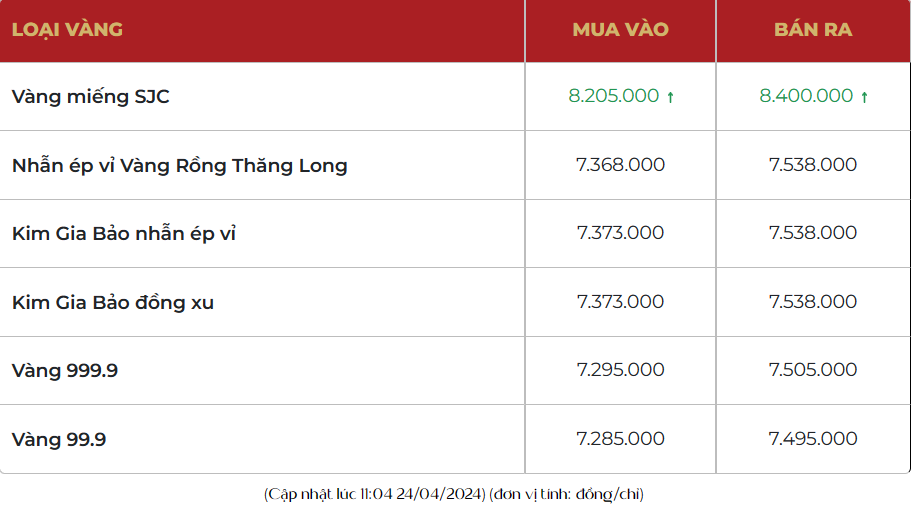
Task: Select the sell price 7.495.000
Action: tap(813, 438)
